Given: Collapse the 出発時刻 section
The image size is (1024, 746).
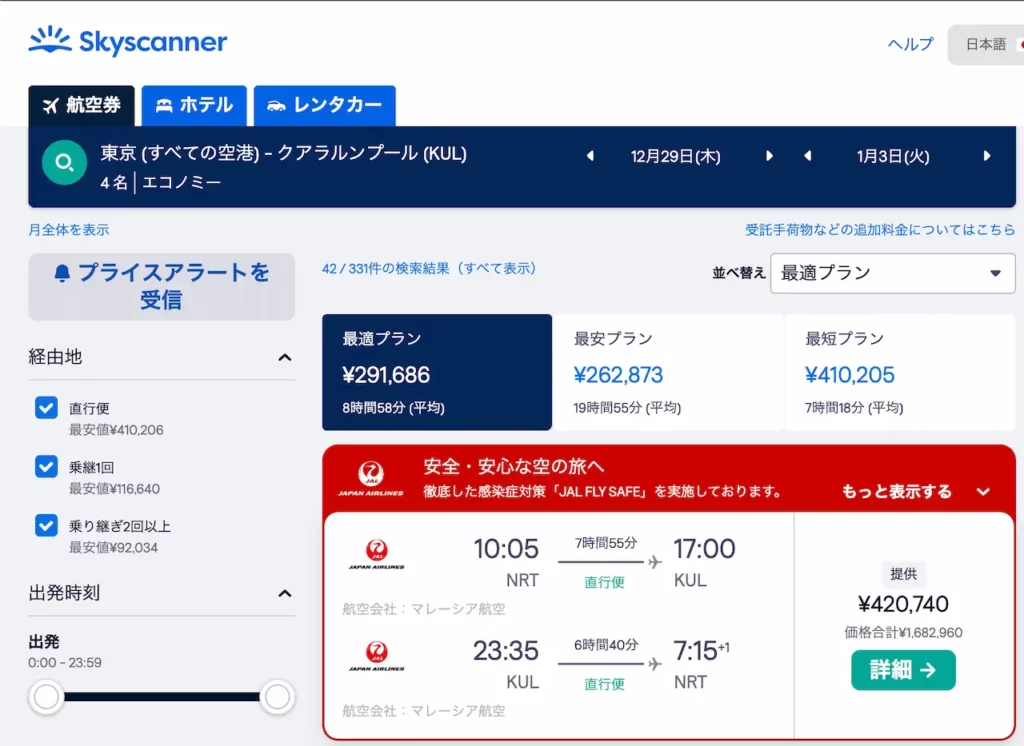Looking at the screenshot, I should coord(285,593).
